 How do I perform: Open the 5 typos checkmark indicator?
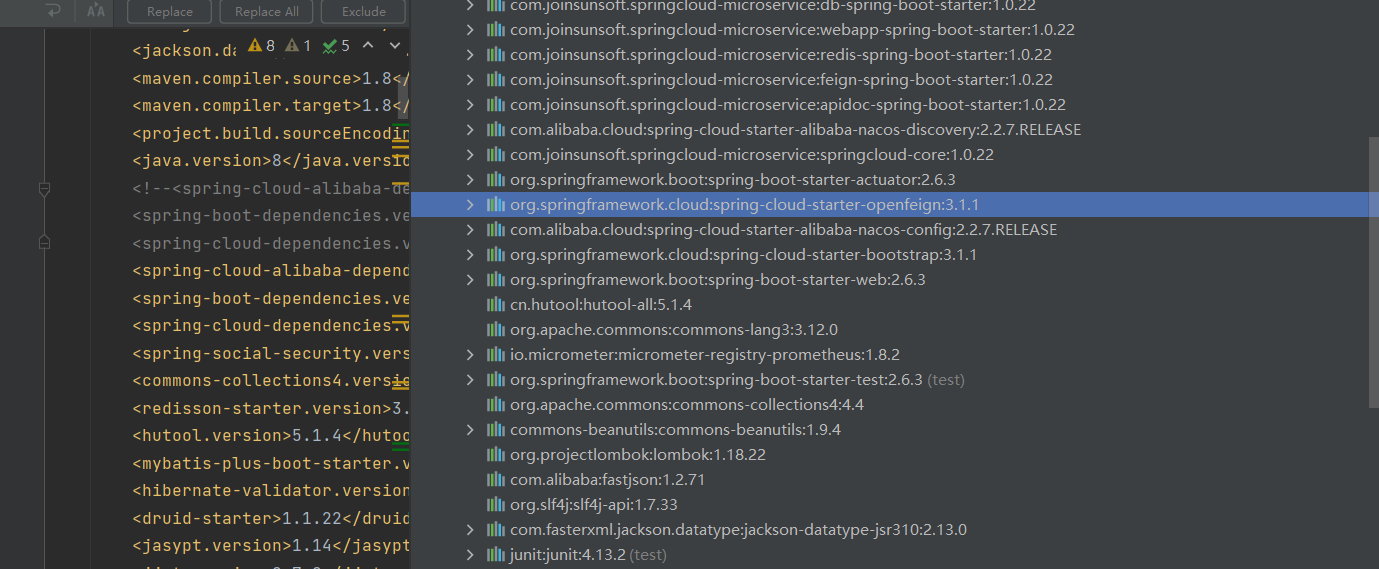336,46
